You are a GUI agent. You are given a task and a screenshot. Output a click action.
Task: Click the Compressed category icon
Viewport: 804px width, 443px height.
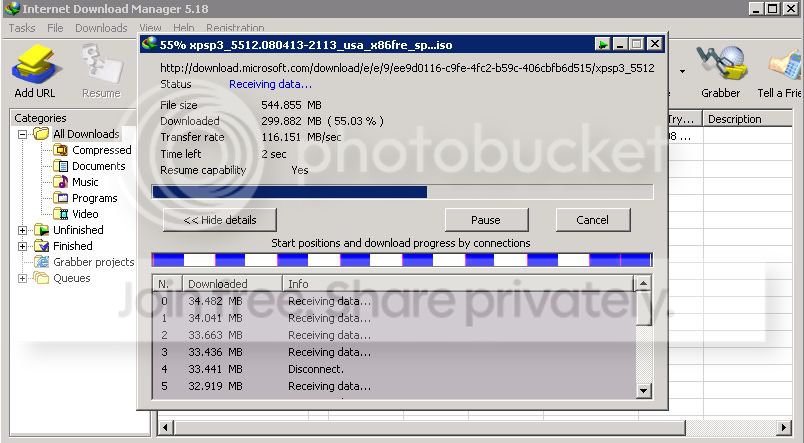point(61,150)
